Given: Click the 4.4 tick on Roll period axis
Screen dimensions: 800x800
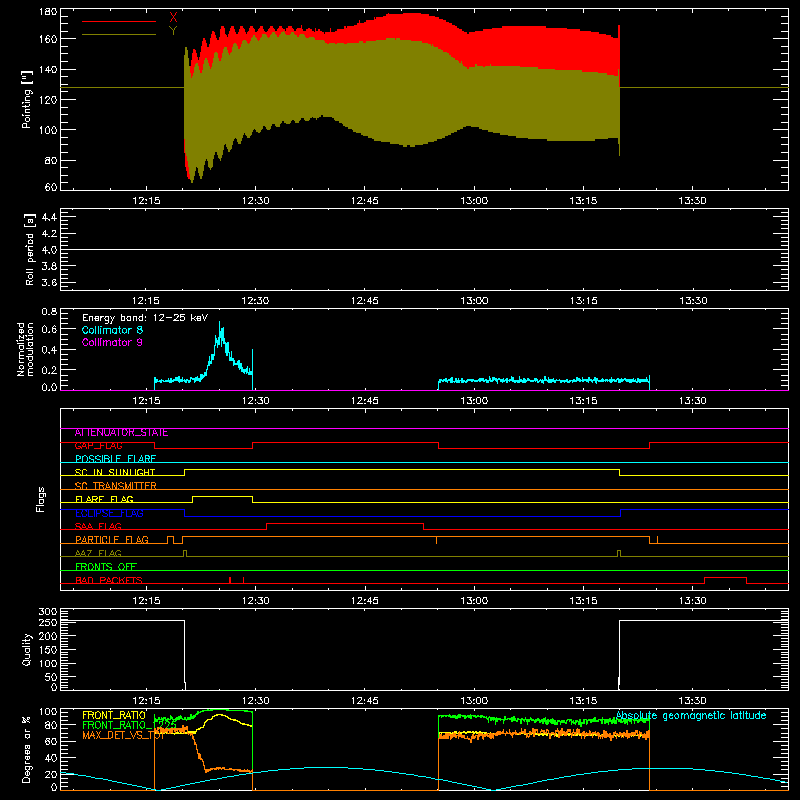Looking at the screenshot, I should coord(49,217).
